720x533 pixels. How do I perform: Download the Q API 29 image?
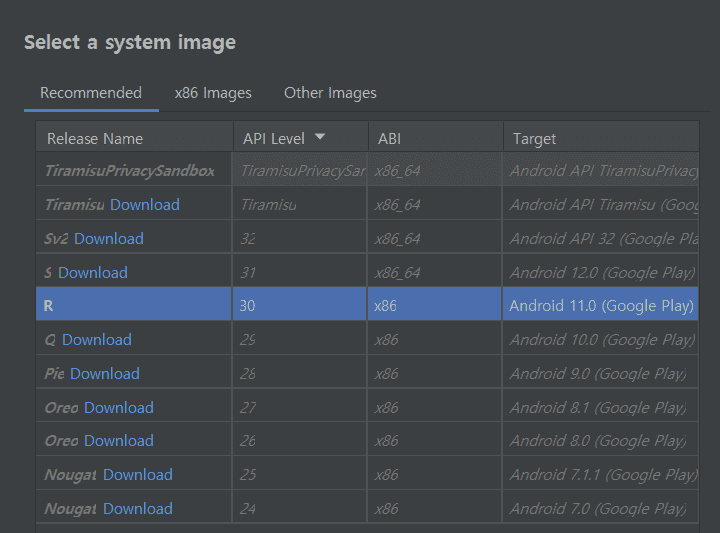(97, 340)
